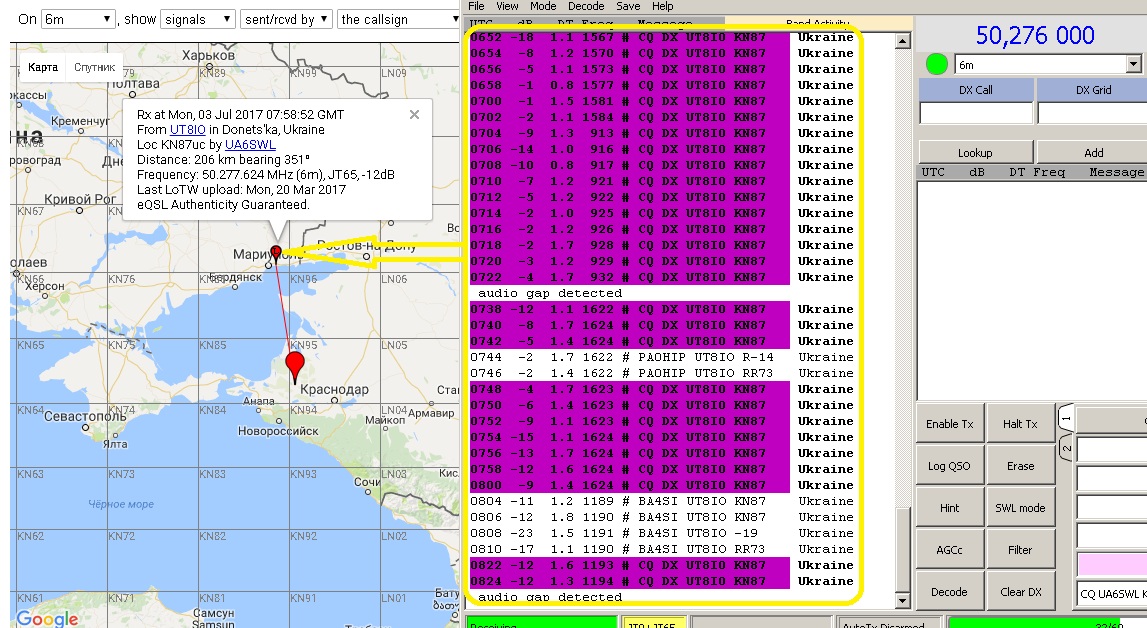Toggle the AGCc button
1147x628 pixels.
click(x=949, y=550)
